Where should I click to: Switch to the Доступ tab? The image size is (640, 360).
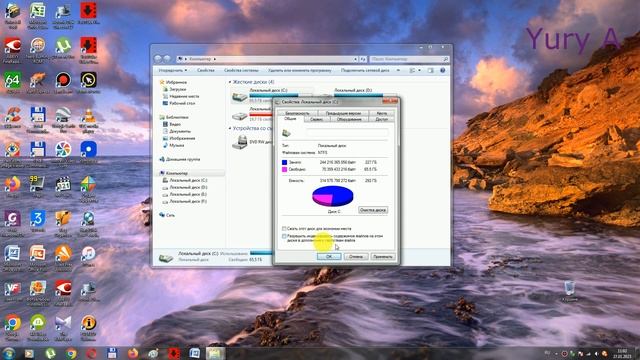pos(382,120)
